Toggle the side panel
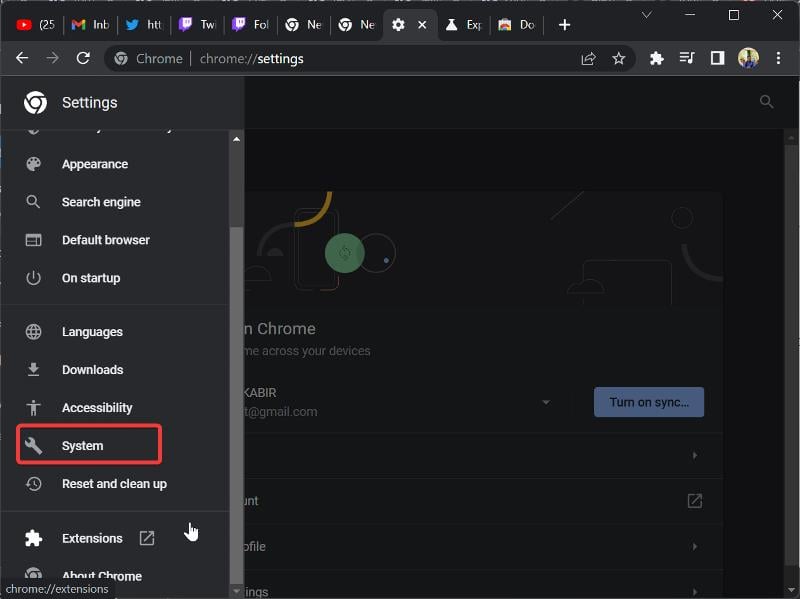Screen dimensions: 800x599 pyautogui.click(x=717, y=58)
